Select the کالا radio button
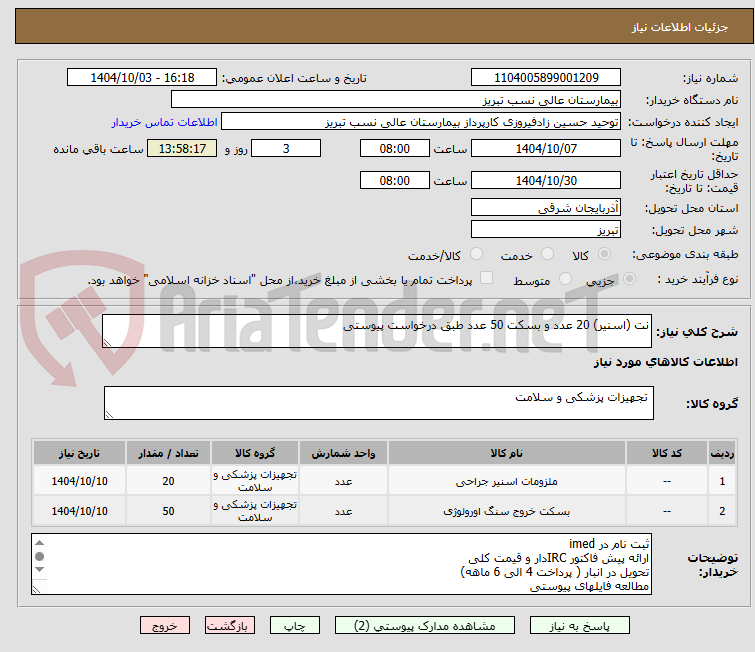This screenshot has height=652, width=755. [x=604, y=254]
